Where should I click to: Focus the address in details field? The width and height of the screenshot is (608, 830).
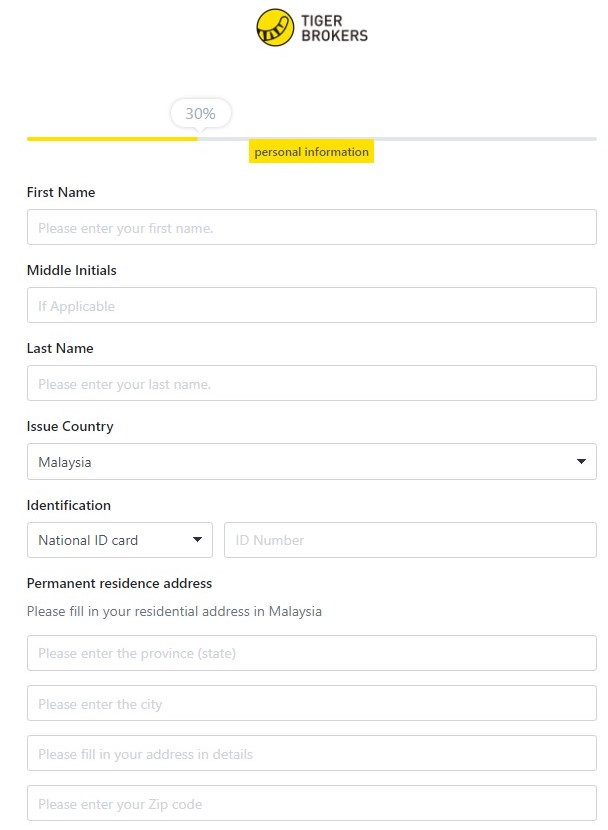pyautogui.click(x=312, y=753)
